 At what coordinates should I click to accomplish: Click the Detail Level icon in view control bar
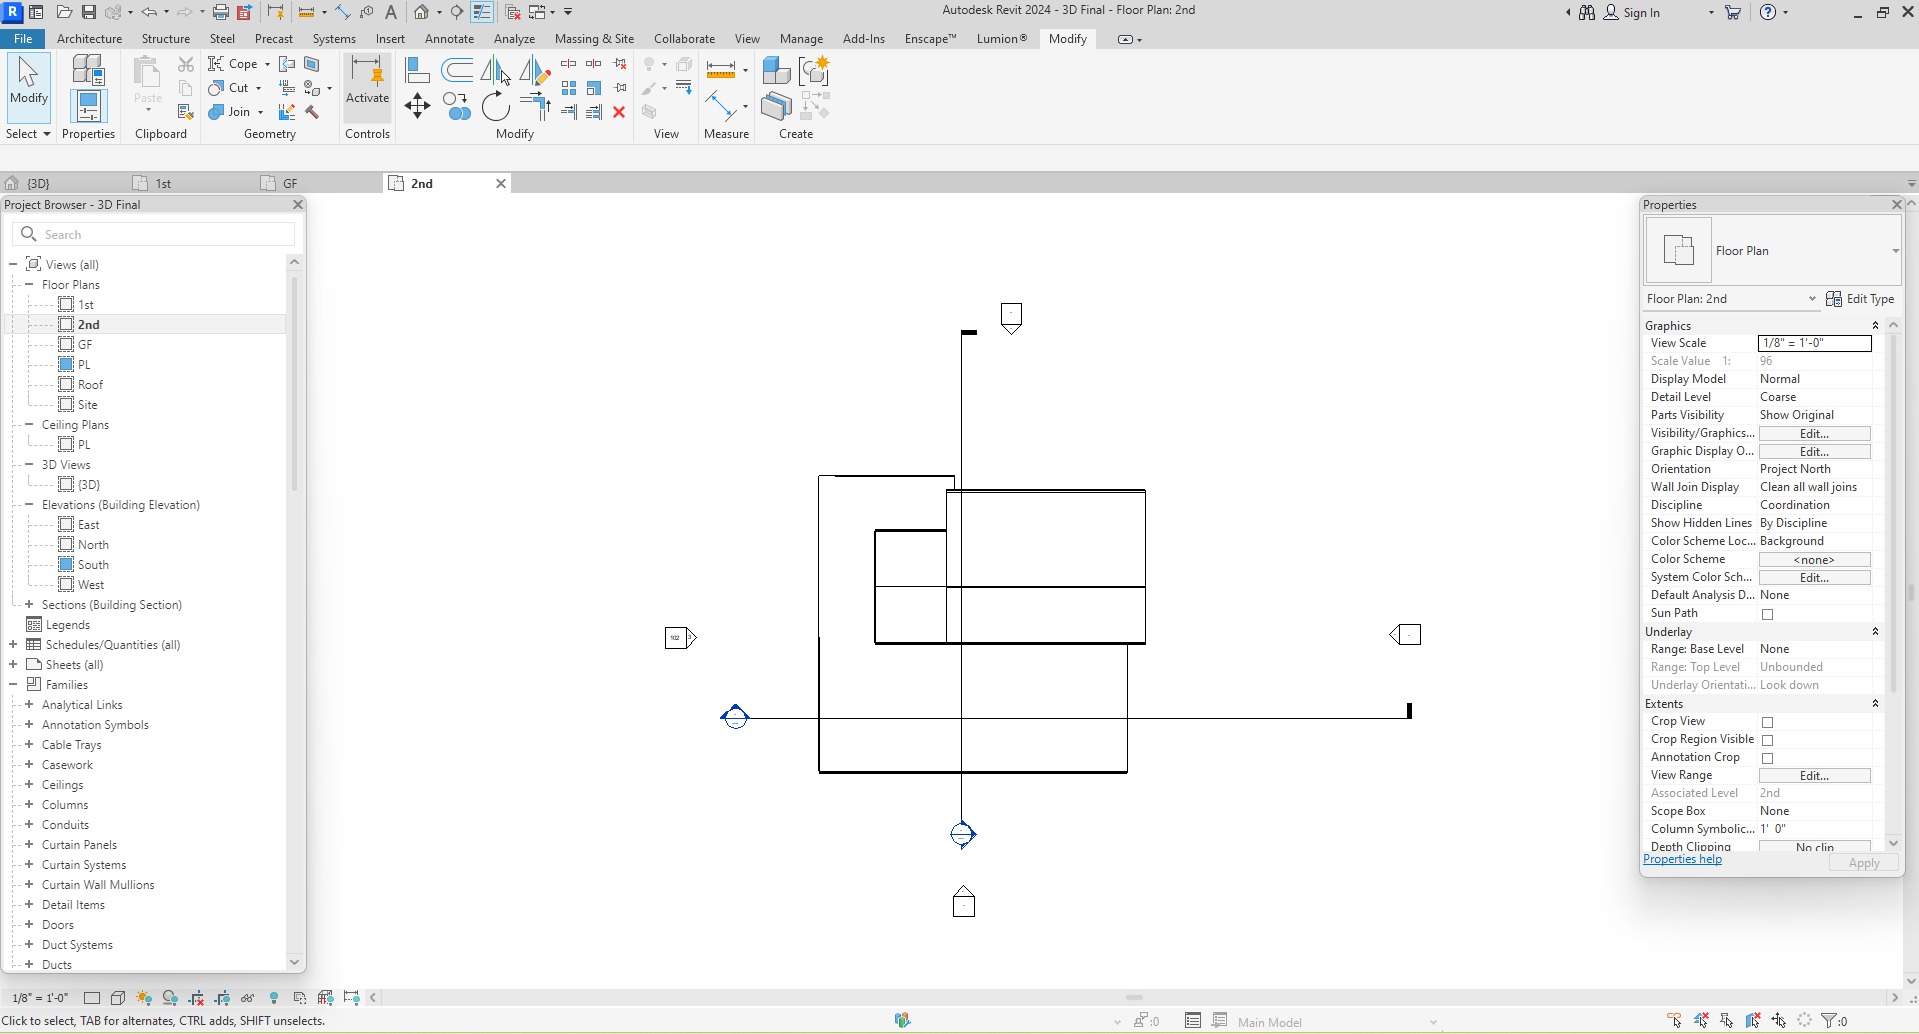tap(92, 997)
